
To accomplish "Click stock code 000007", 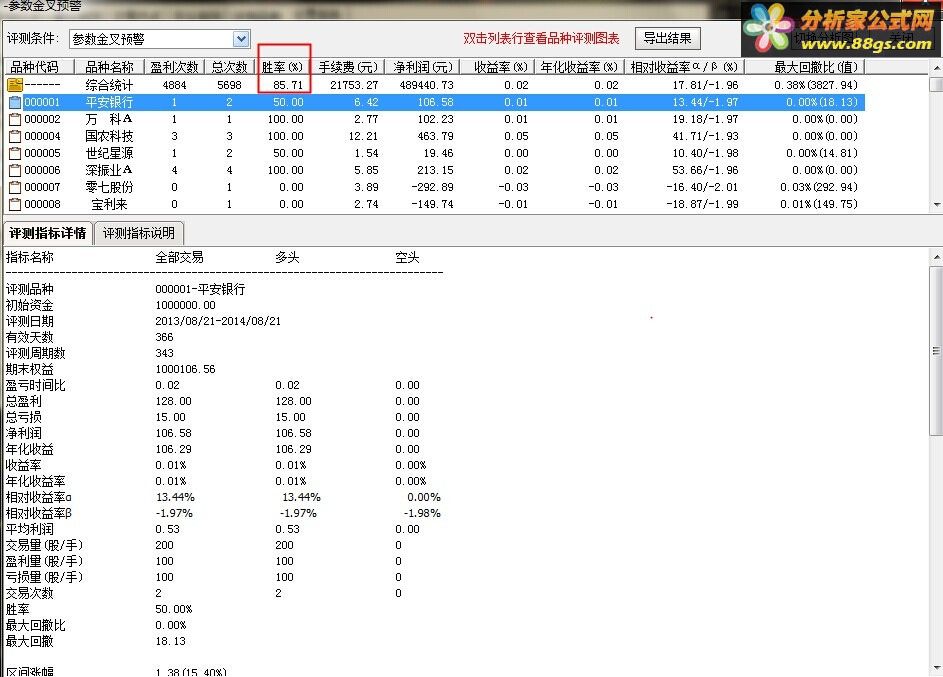I will (42, 187).
